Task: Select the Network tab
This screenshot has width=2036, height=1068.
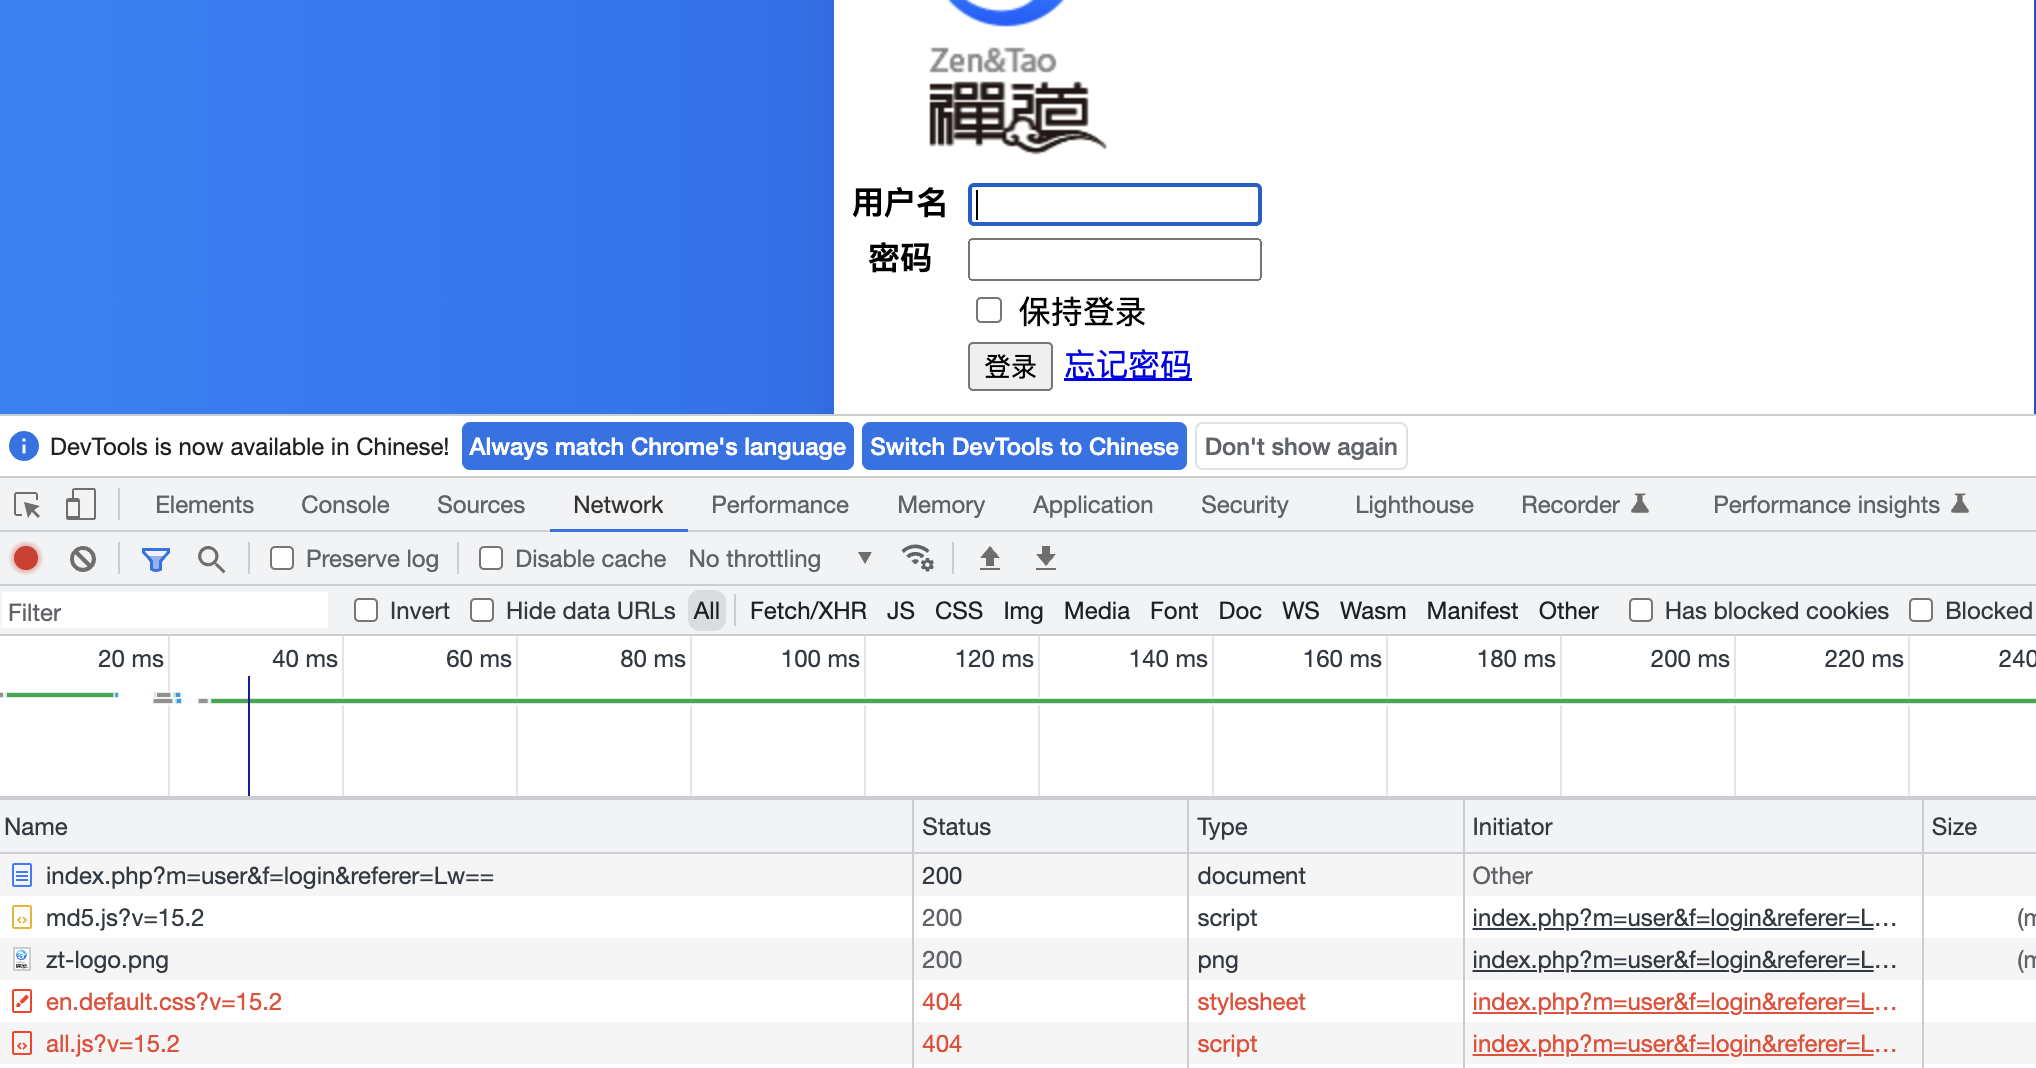Action: pos(618,505)
